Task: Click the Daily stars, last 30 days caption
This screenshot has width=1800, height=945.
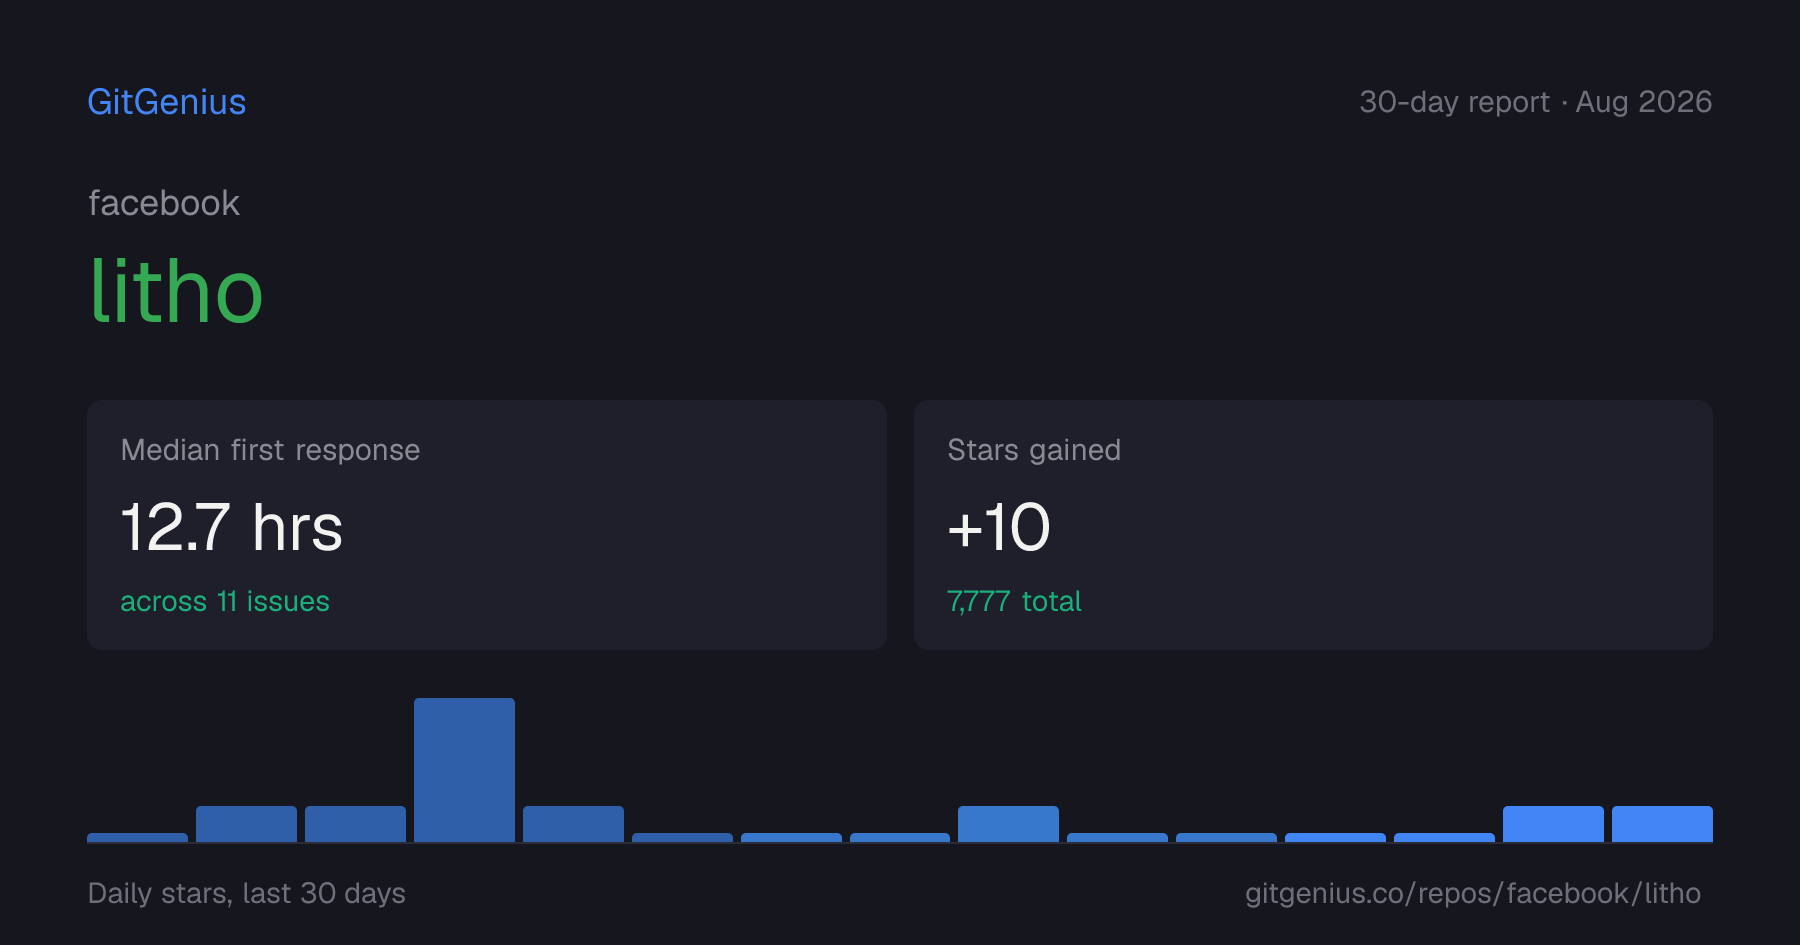Action: 247,893
